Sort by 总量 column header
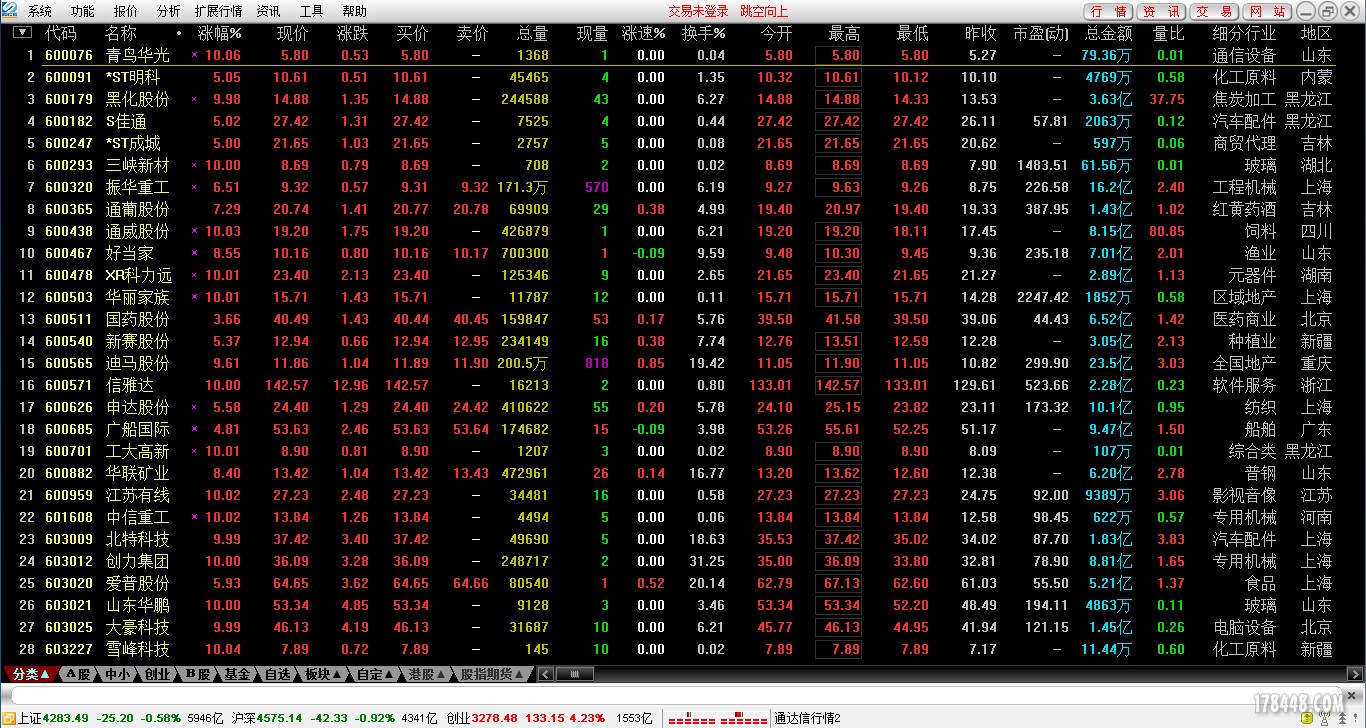Image resolution: width=1366 pixels, height=728 pixels. [x=533, y=33]
